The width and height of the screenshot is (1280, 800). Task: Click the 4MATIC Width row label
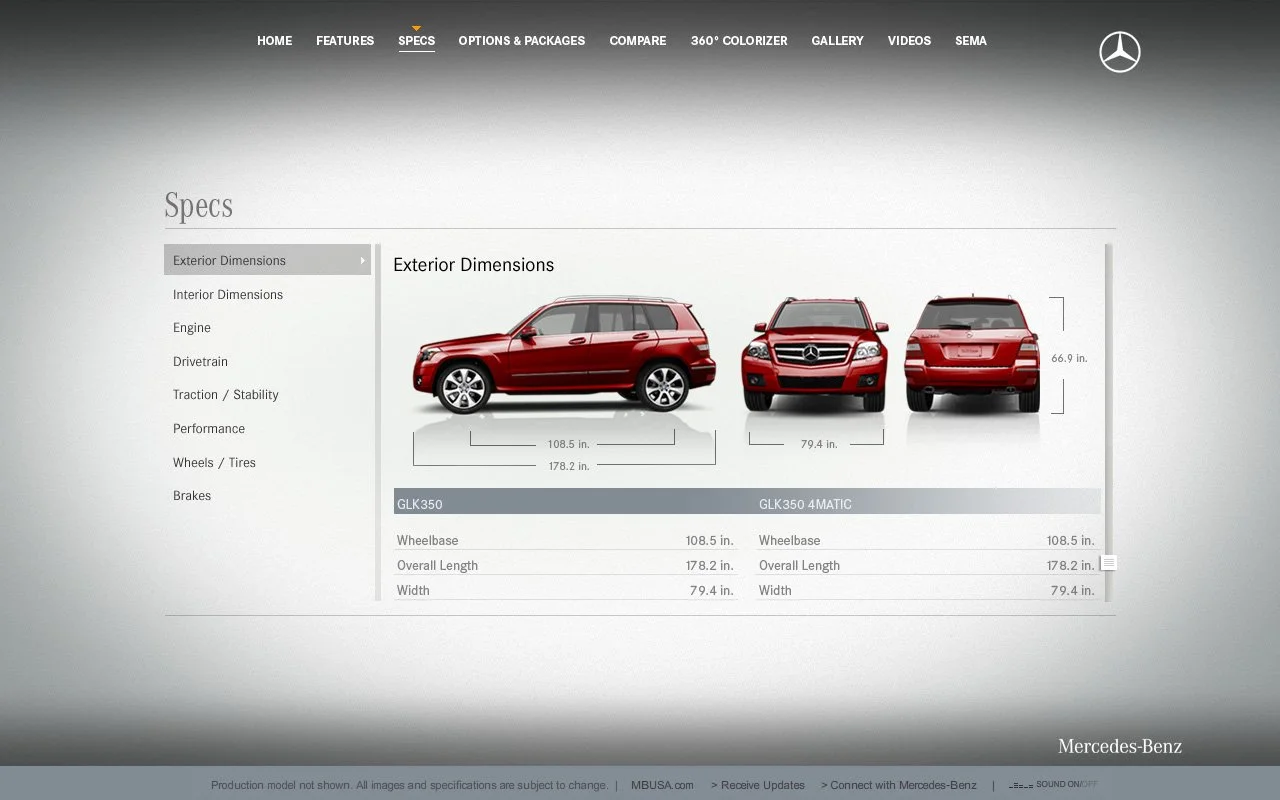click(775, 591)
